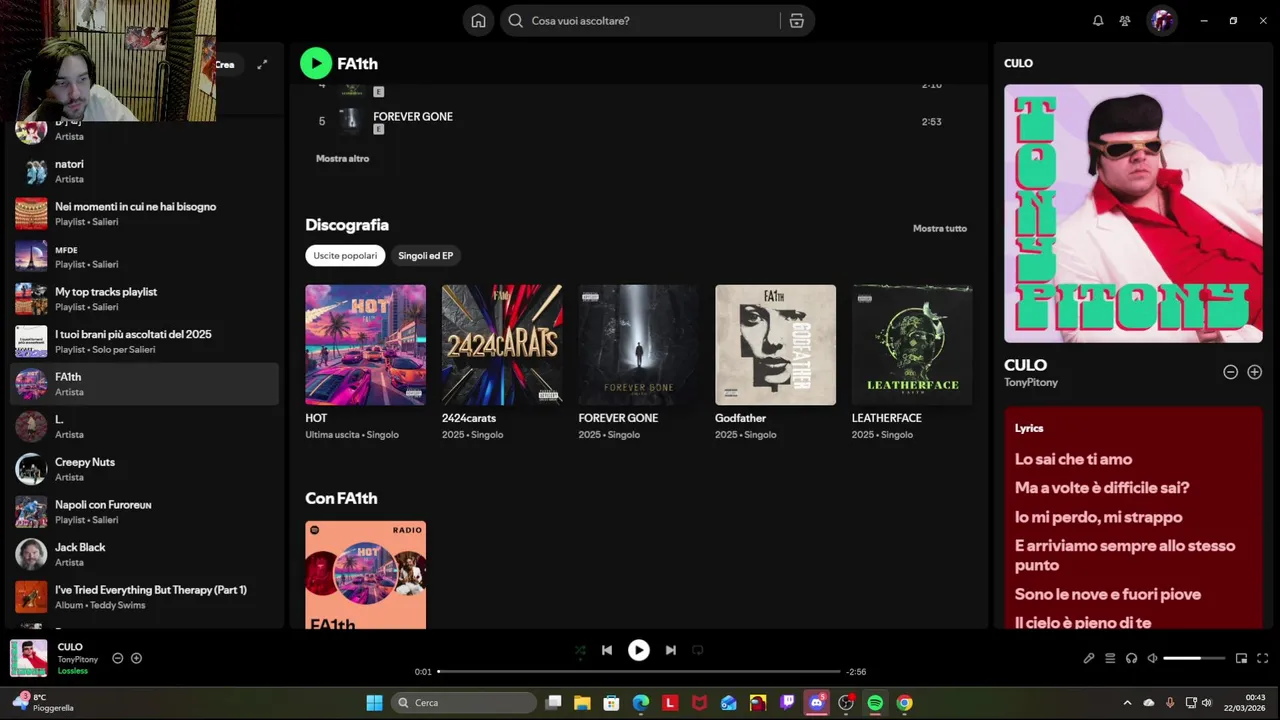Image resolution: width=1280 pixels, height=720 pixels.
Task: Open Nei momenti in cui ne hai bisogno playlist
Action: click(144, 214)
